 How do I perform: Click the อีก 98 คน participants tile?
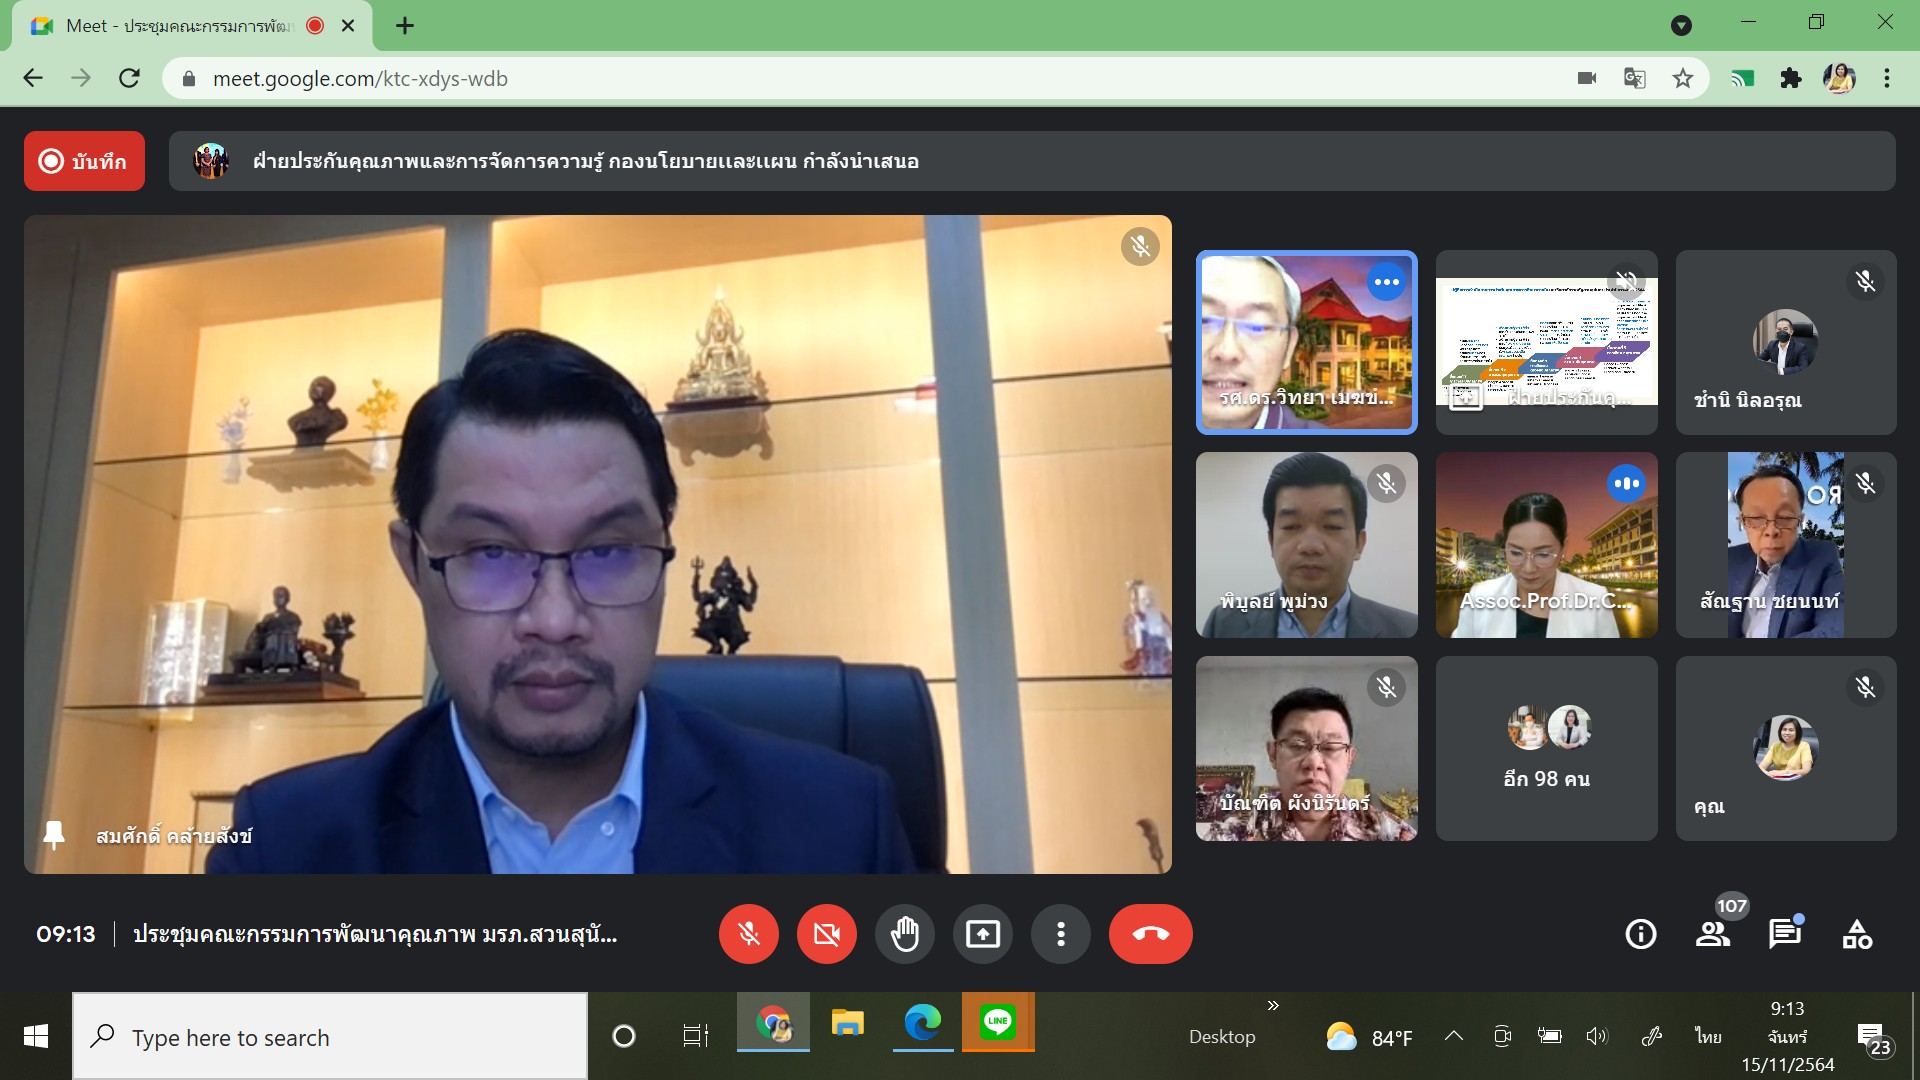click(x=1546, y=748)
